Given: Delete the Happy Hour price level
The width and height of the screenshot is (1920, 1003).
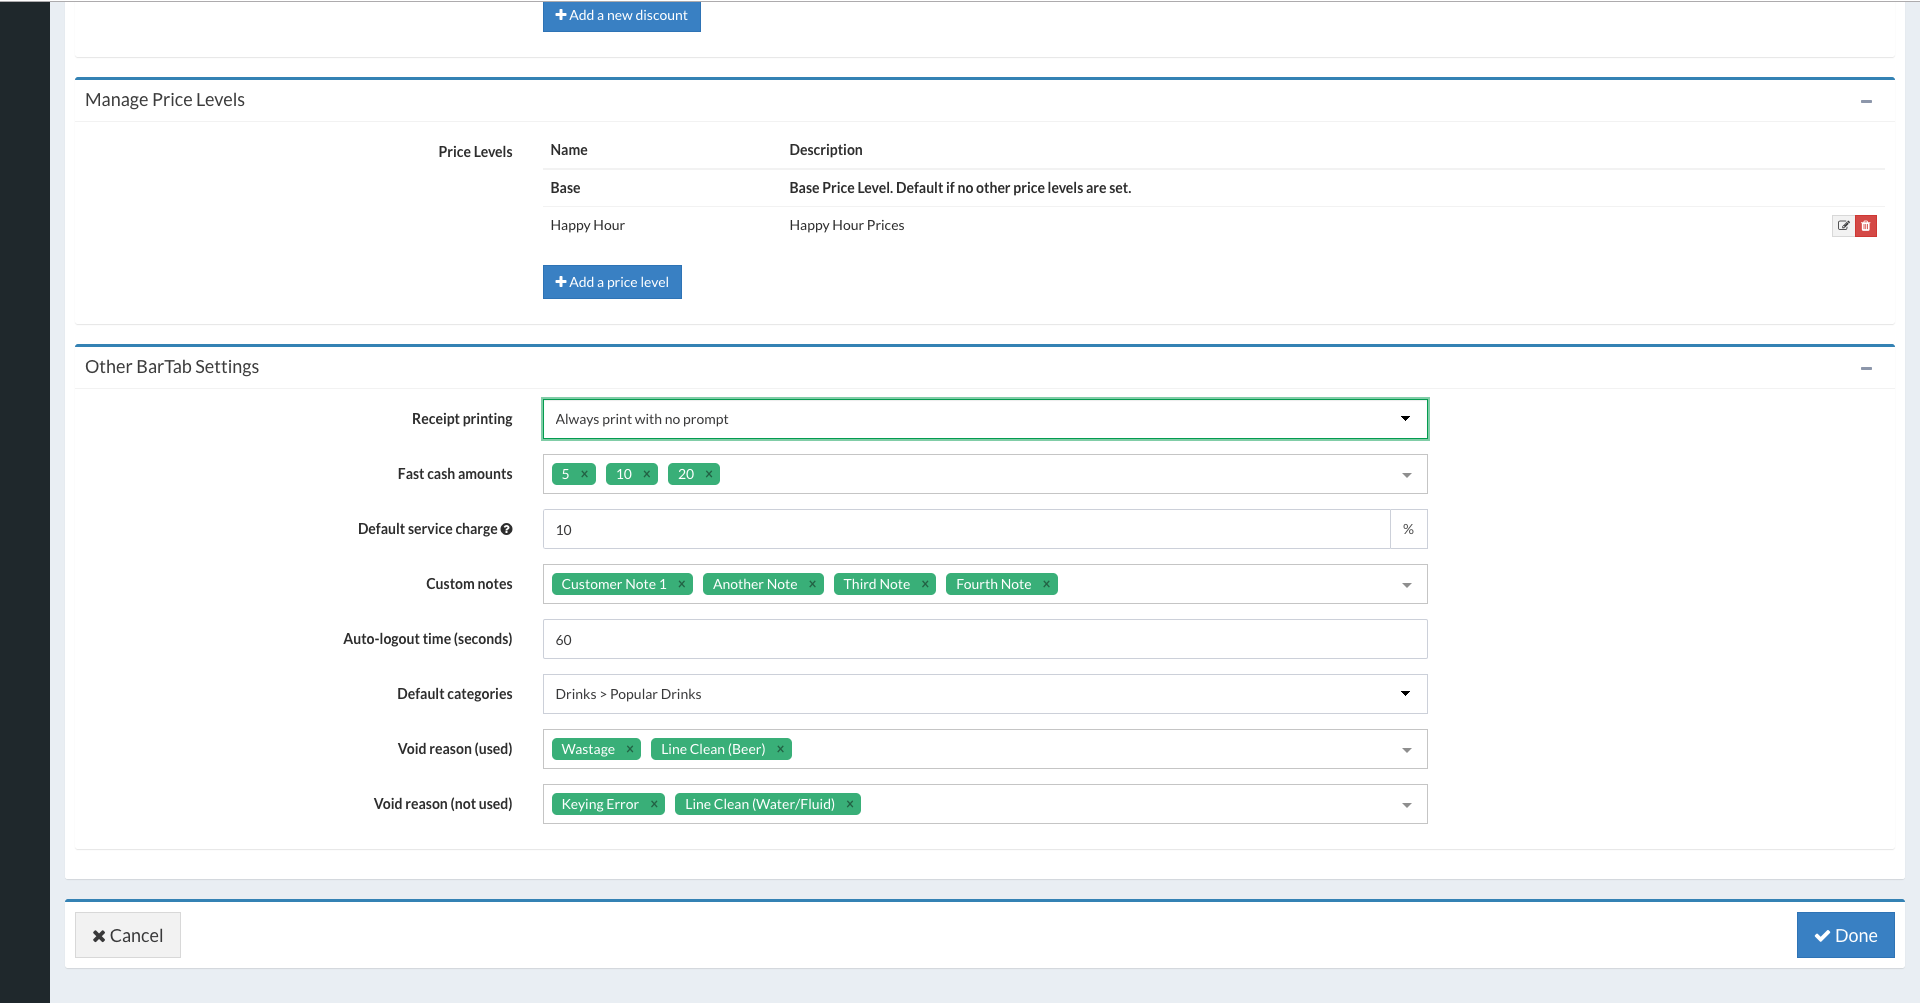Looking at the screenshot, I should [1866, 226].
